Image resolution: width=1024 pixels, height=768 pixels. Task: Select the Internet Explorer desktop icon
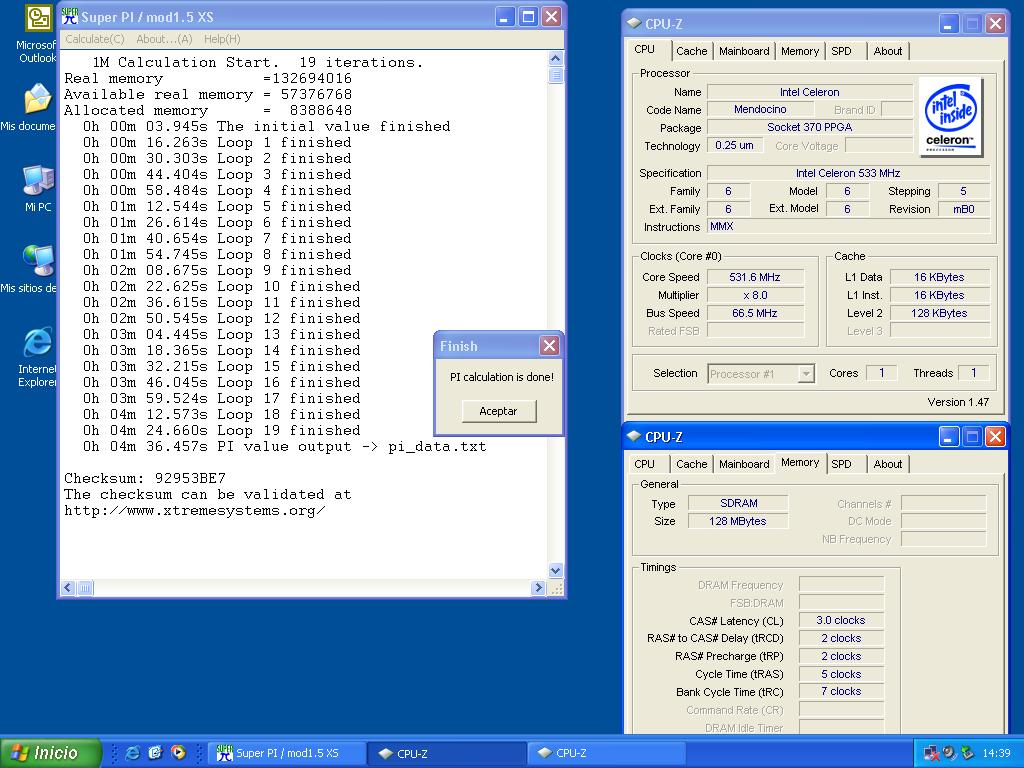click(38, 342)
